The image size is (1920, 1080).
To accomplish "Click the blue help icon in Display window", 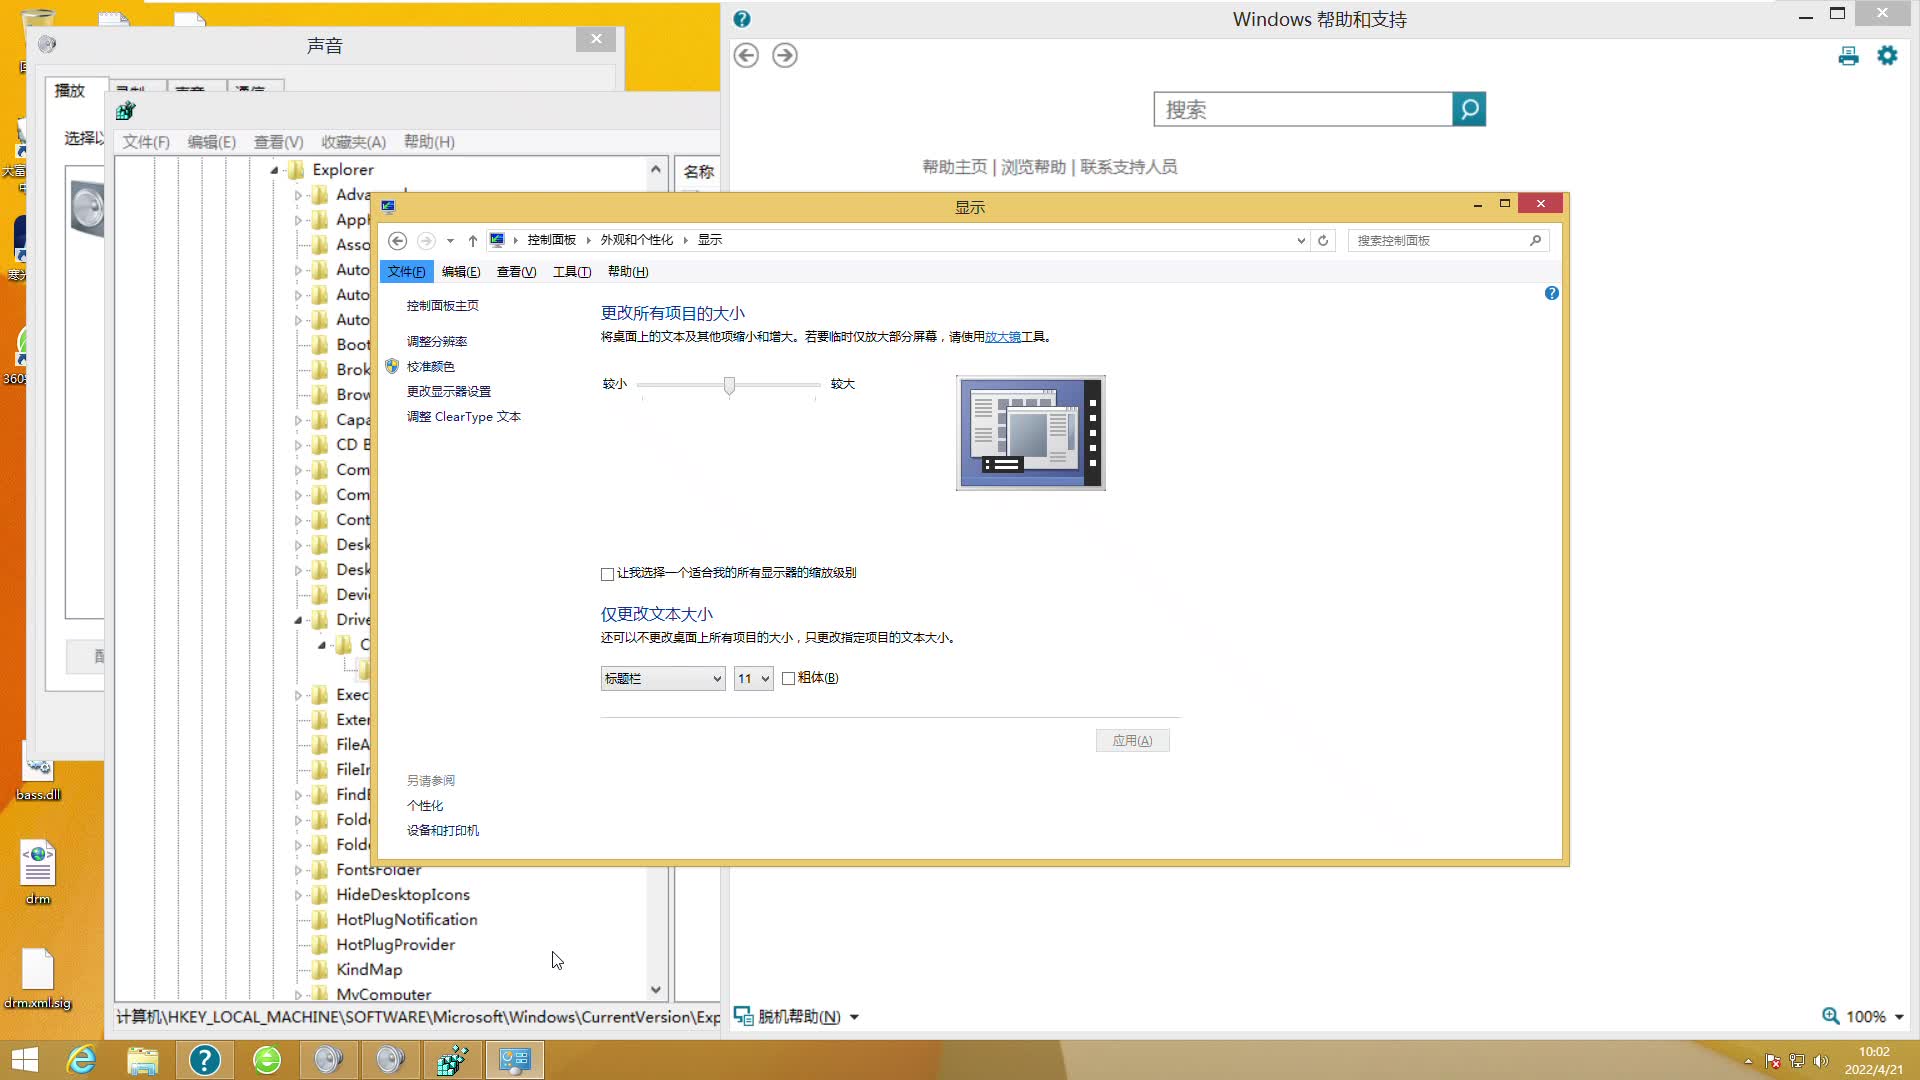I will (x=1551, y=293).
